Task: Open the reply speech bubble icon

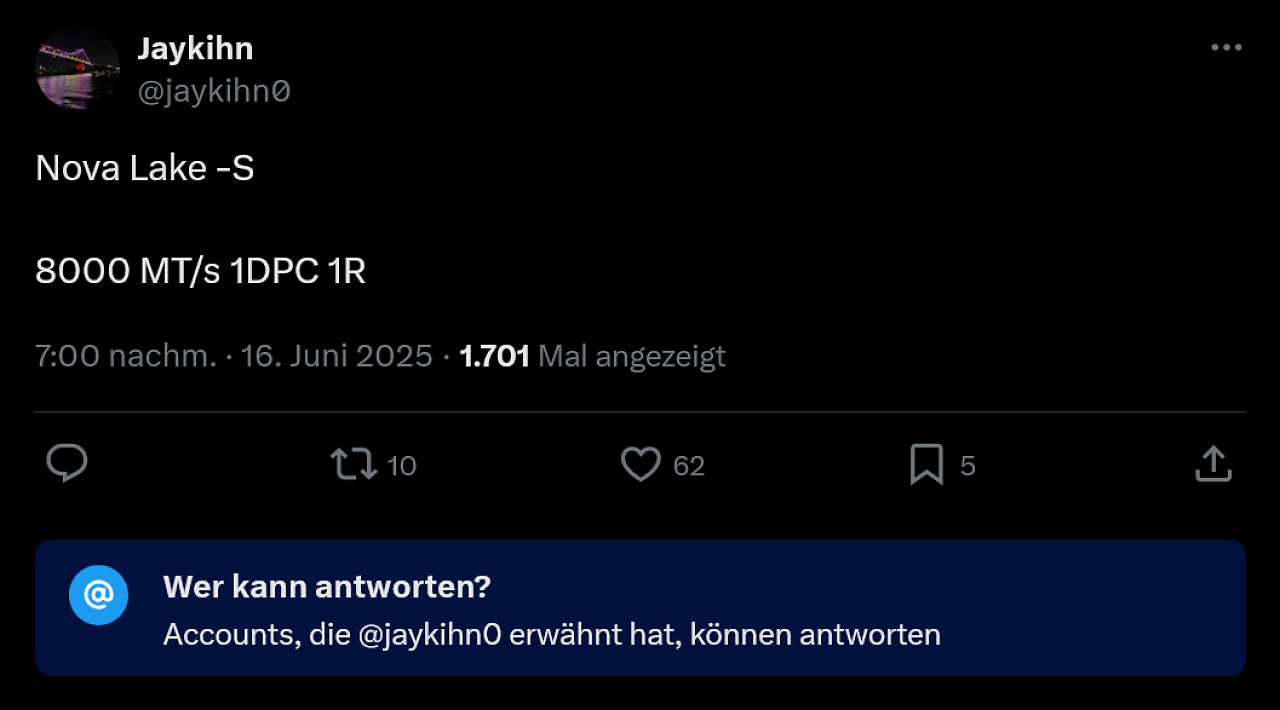Action: pyautogui.click(x=67, y=464)
